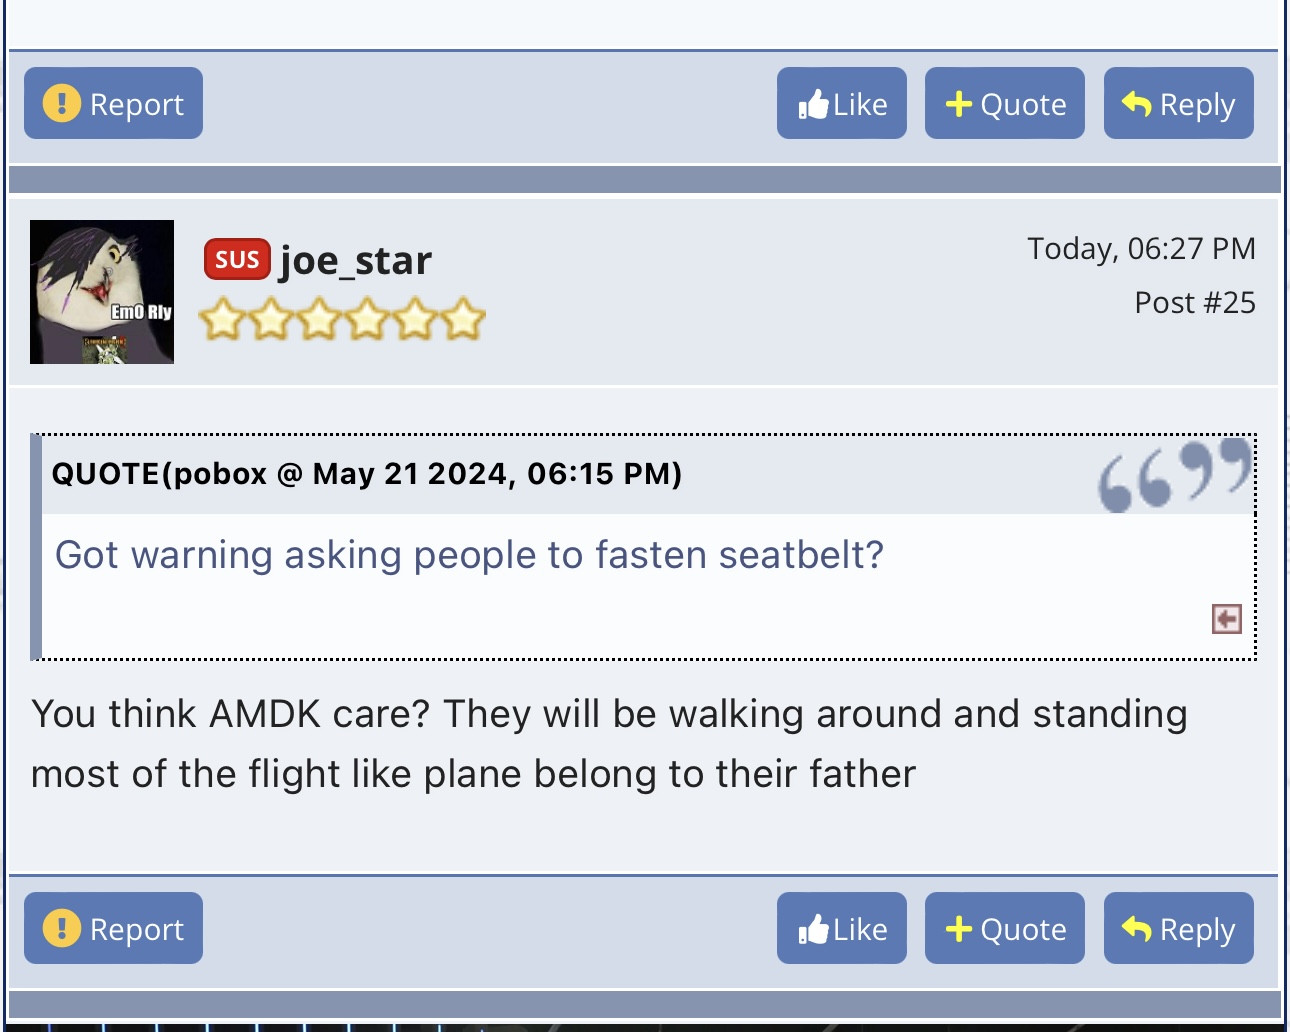Click the thumbs-up icon on bottom Like
Screen dimensions: 1290x1032
pyautogui.click(x=814, y=929)
